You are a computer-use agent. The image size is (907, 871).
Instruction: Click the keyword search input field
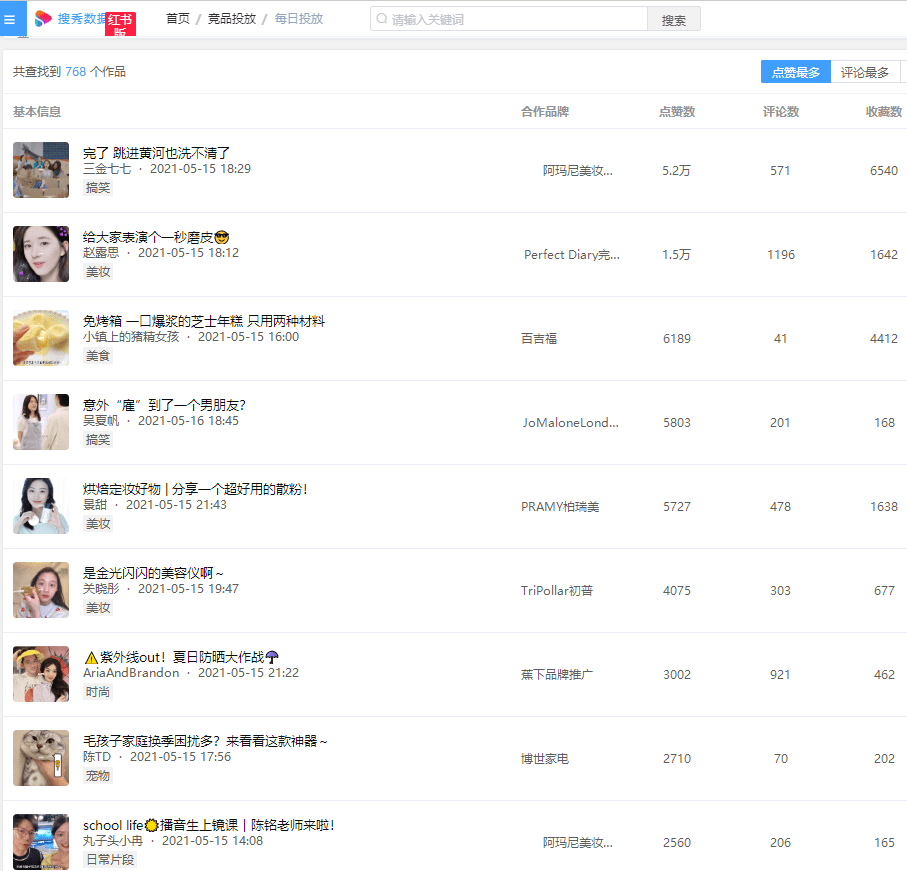[508, 19]
